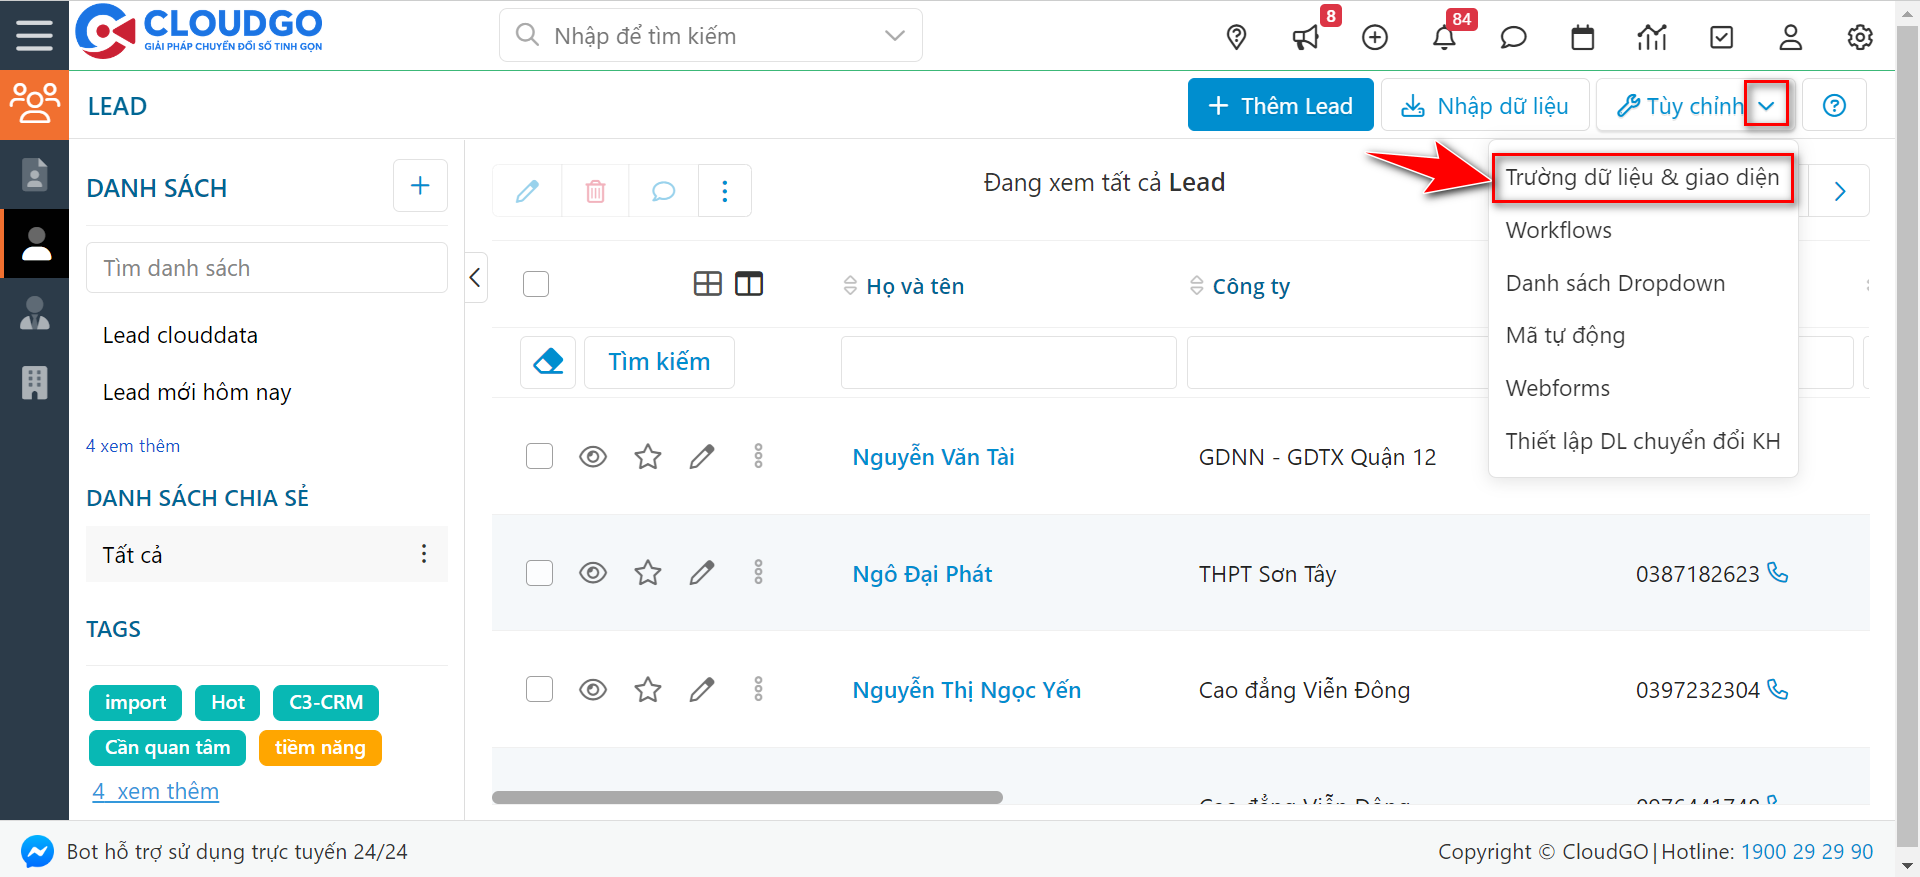The width and height of the screenshot is (1920, 877).
Task: Open the map location pin icon
Action: 1236,37
